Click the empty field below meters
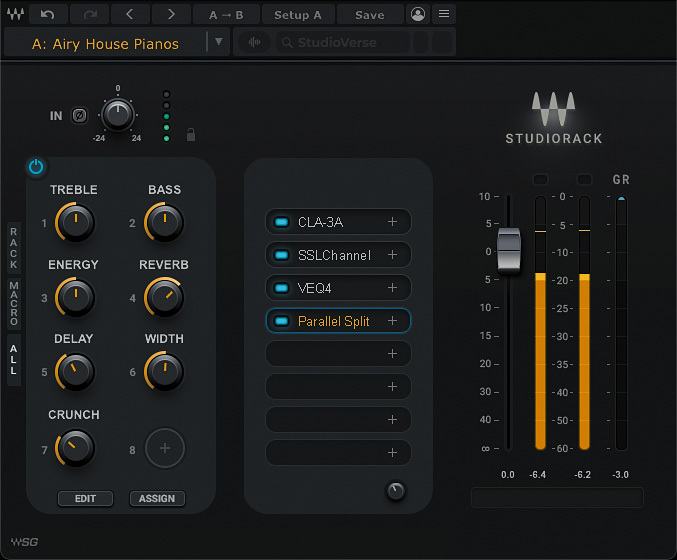The width and height of the screenshot is (677, 560). tap(557, 497)
